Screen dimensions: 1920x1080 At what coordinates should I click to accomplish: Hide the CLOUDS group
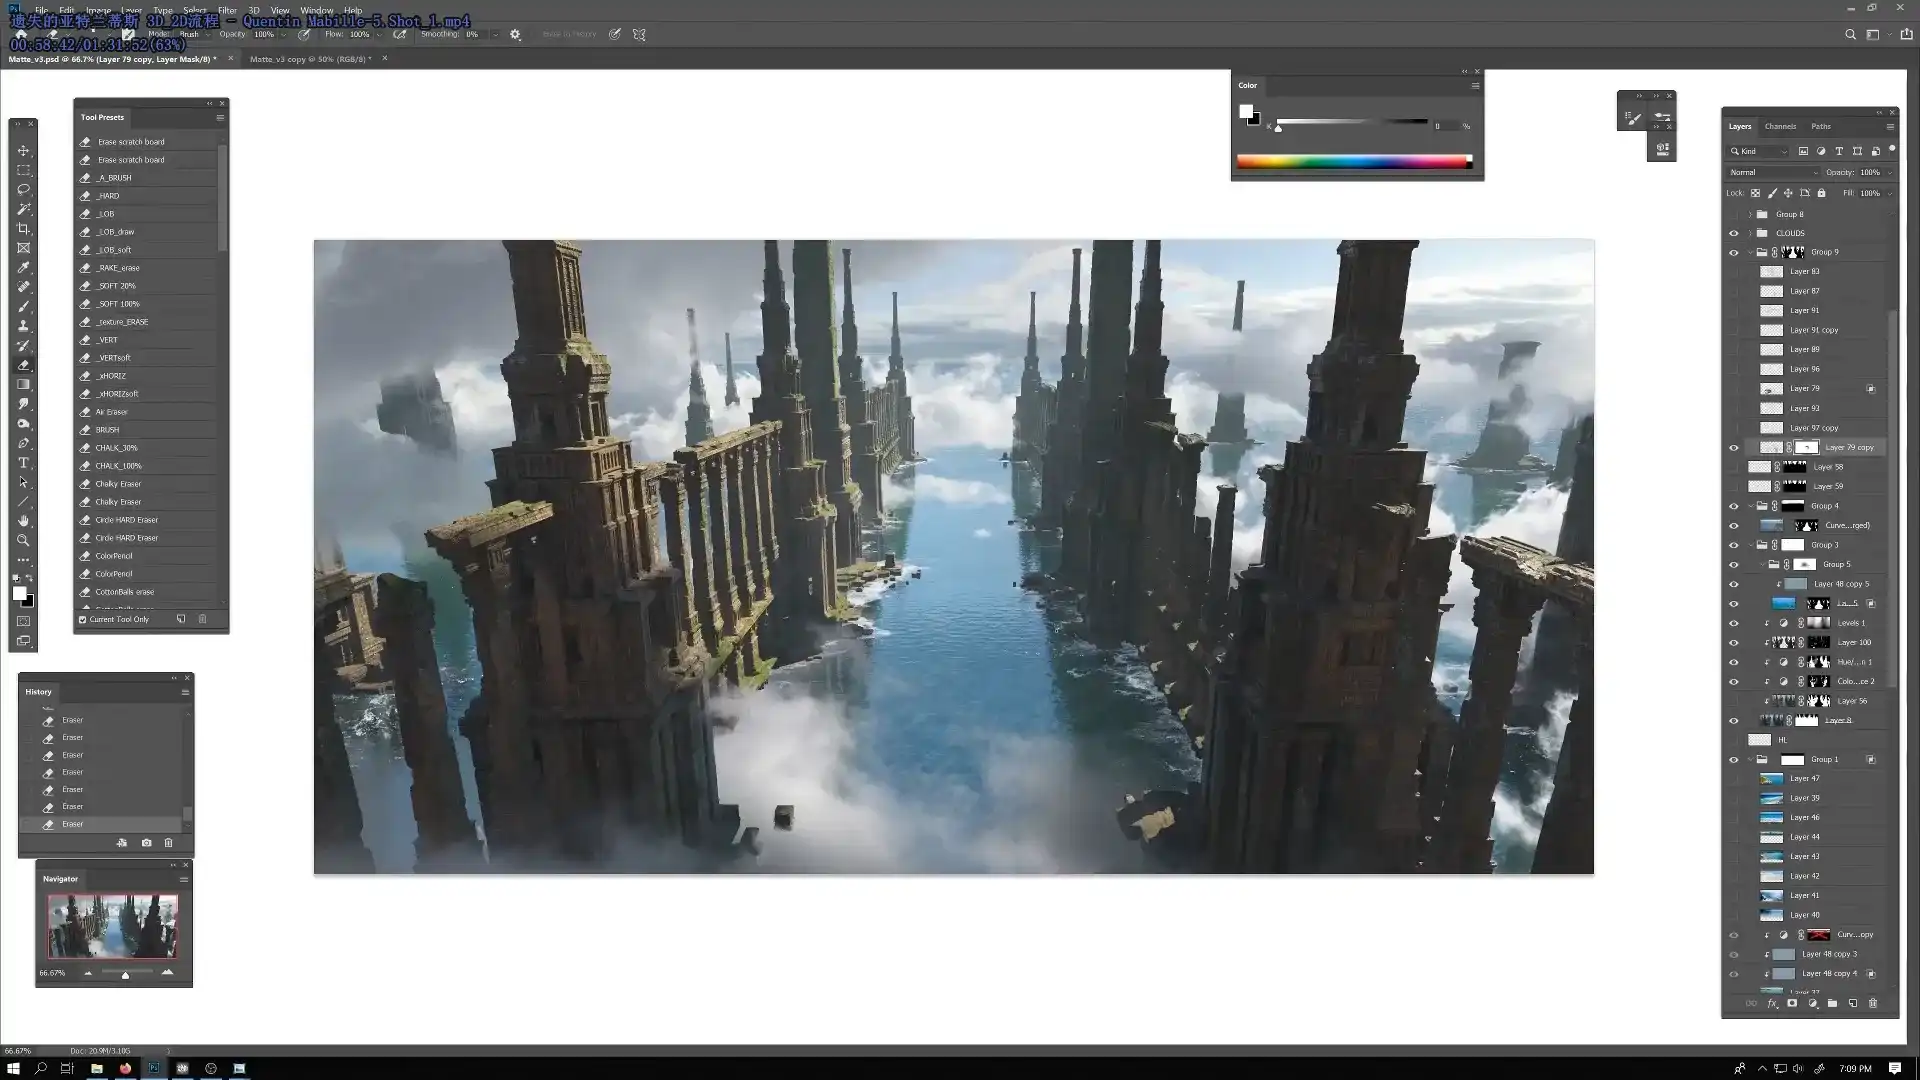(1734, 233)
